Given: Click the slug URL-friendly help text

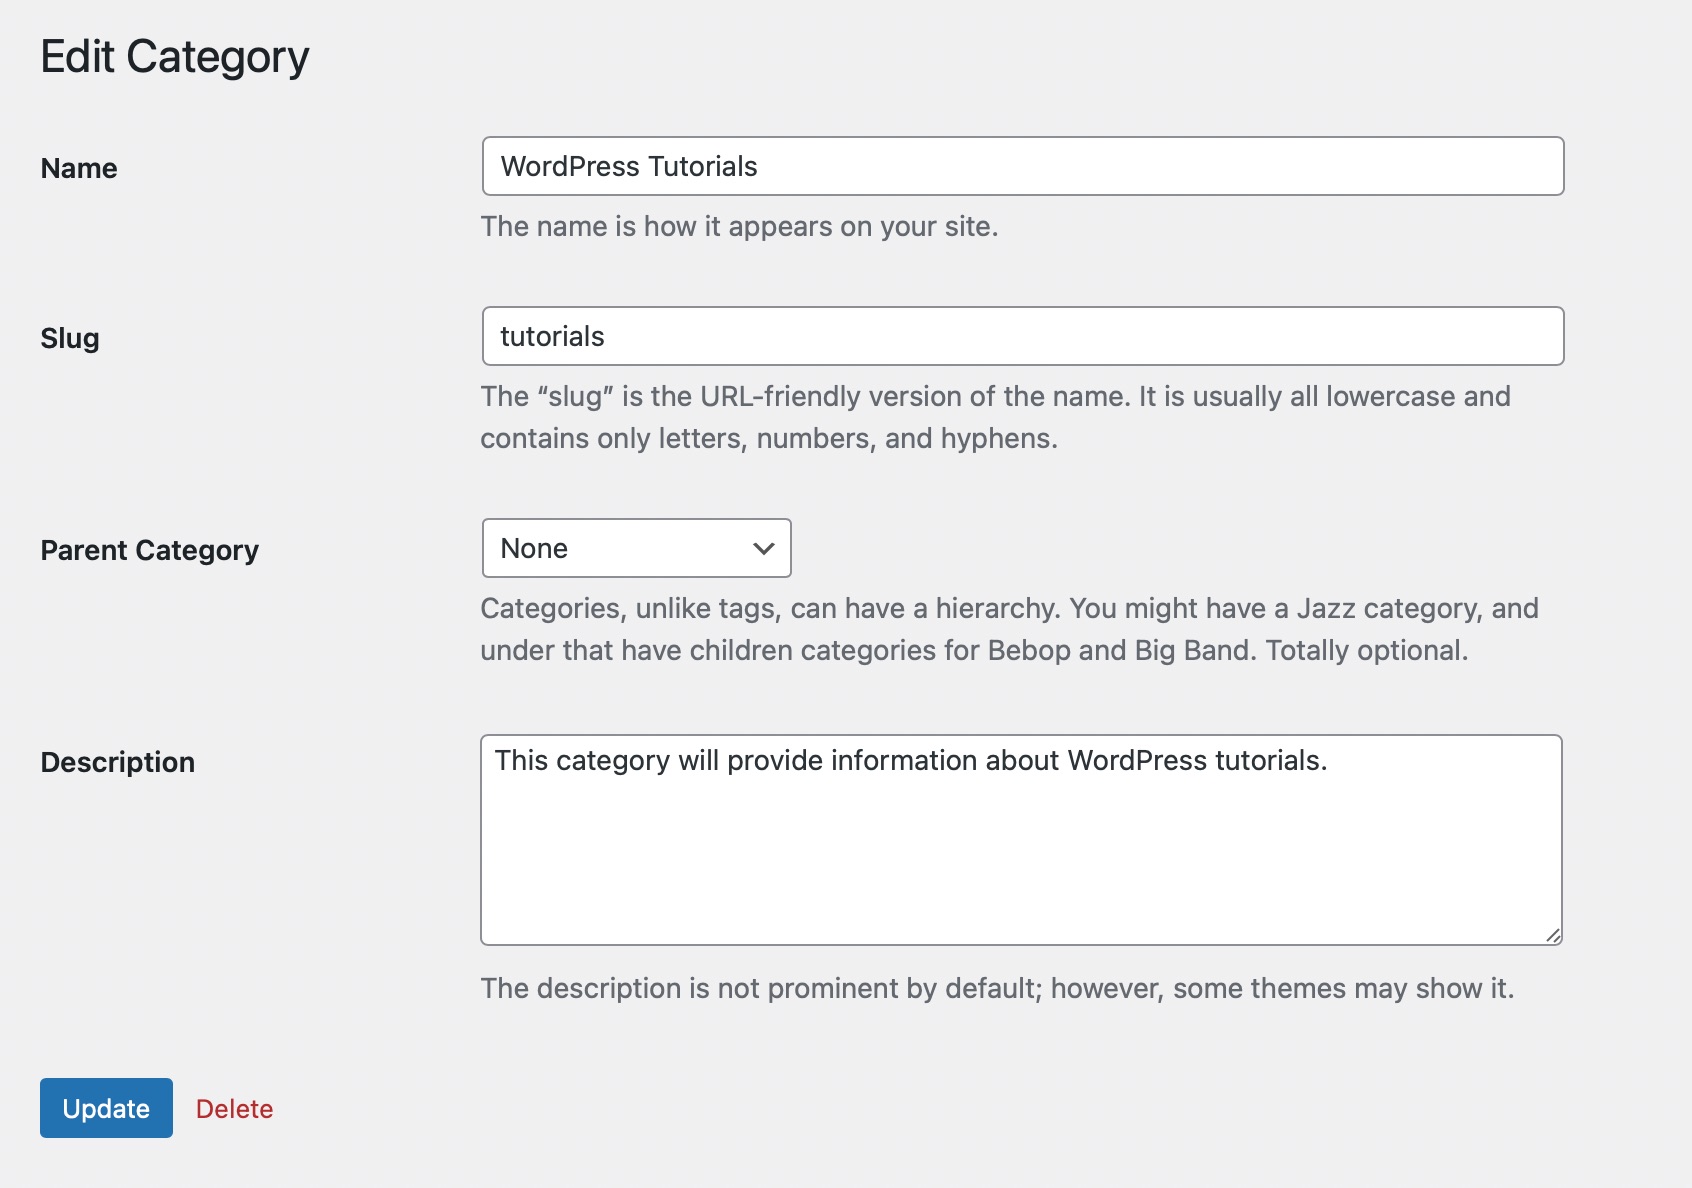Looking at the screenshot, I should point(996,417).
